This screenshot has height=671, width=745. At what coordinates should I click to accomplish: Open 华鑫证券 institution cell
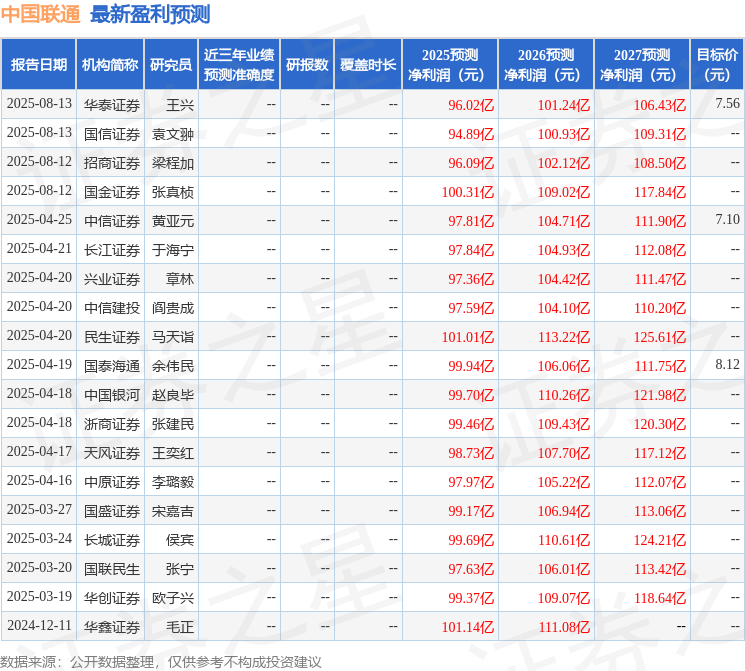(112, 627)
